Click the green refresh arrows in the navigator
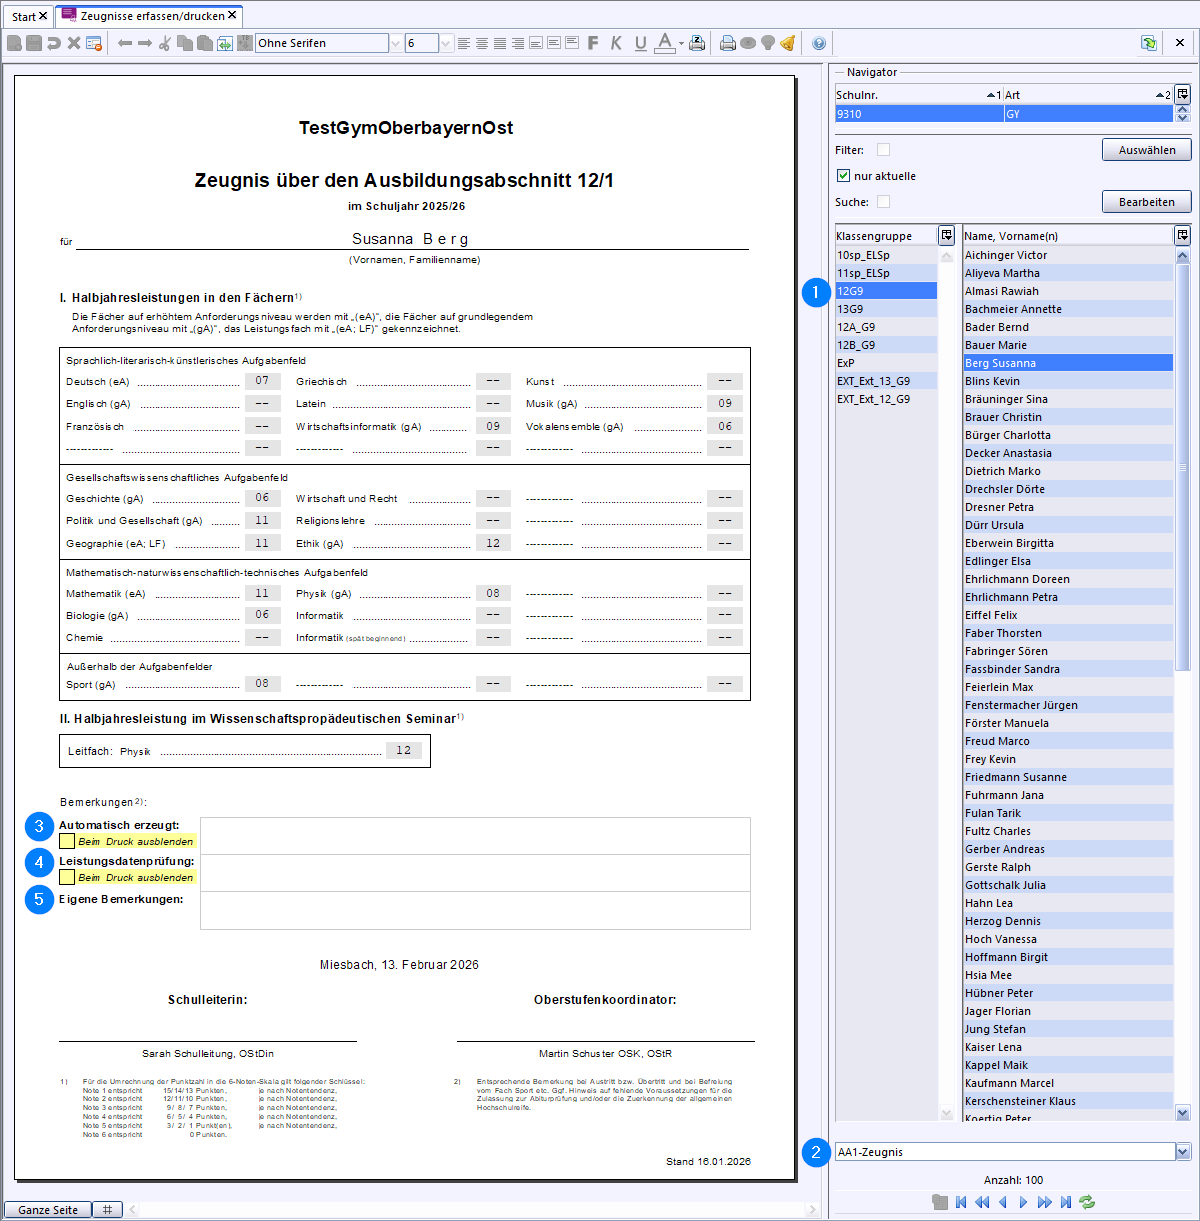Screen dimensions: 1200x1221 (1087, 1202)
